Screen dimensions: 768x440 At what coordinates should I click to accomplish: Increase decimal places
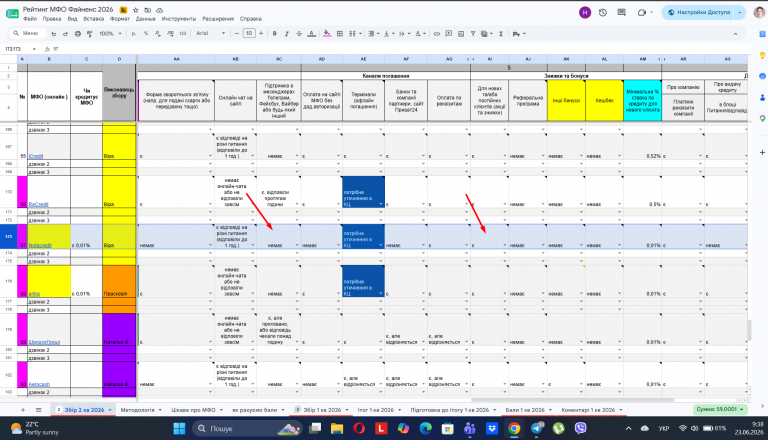click(170, 34)
